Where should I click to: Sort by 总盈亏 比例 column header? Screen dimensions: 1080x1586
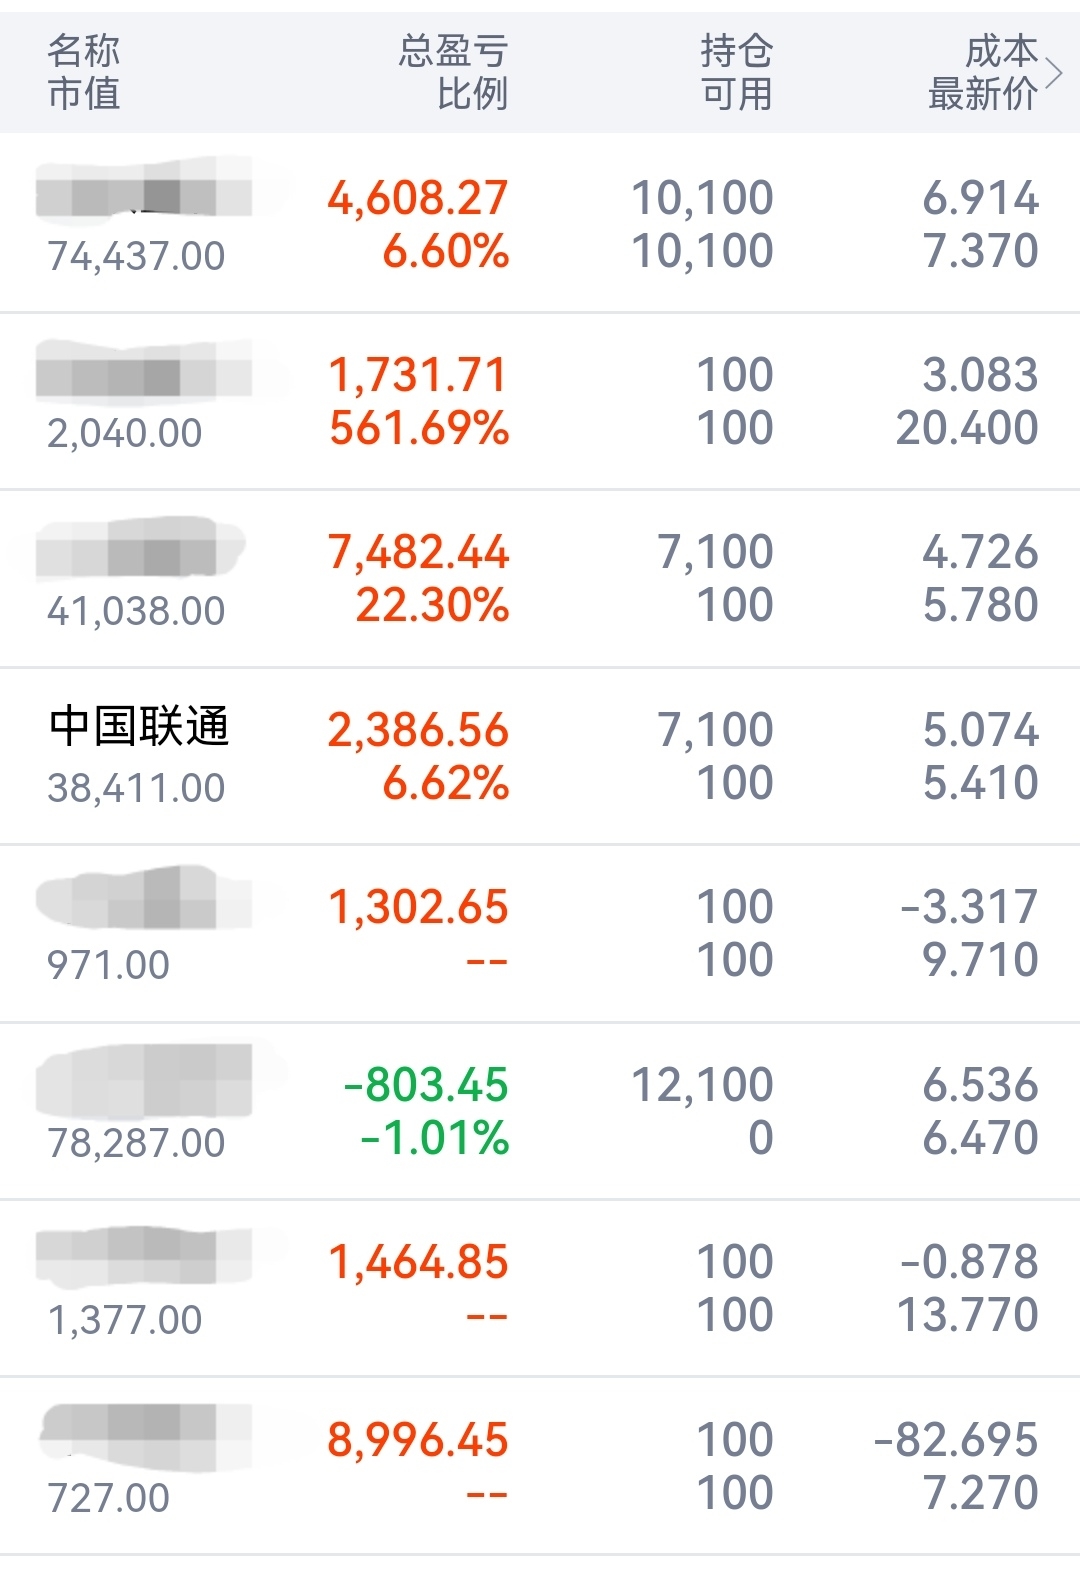(453, 72)
